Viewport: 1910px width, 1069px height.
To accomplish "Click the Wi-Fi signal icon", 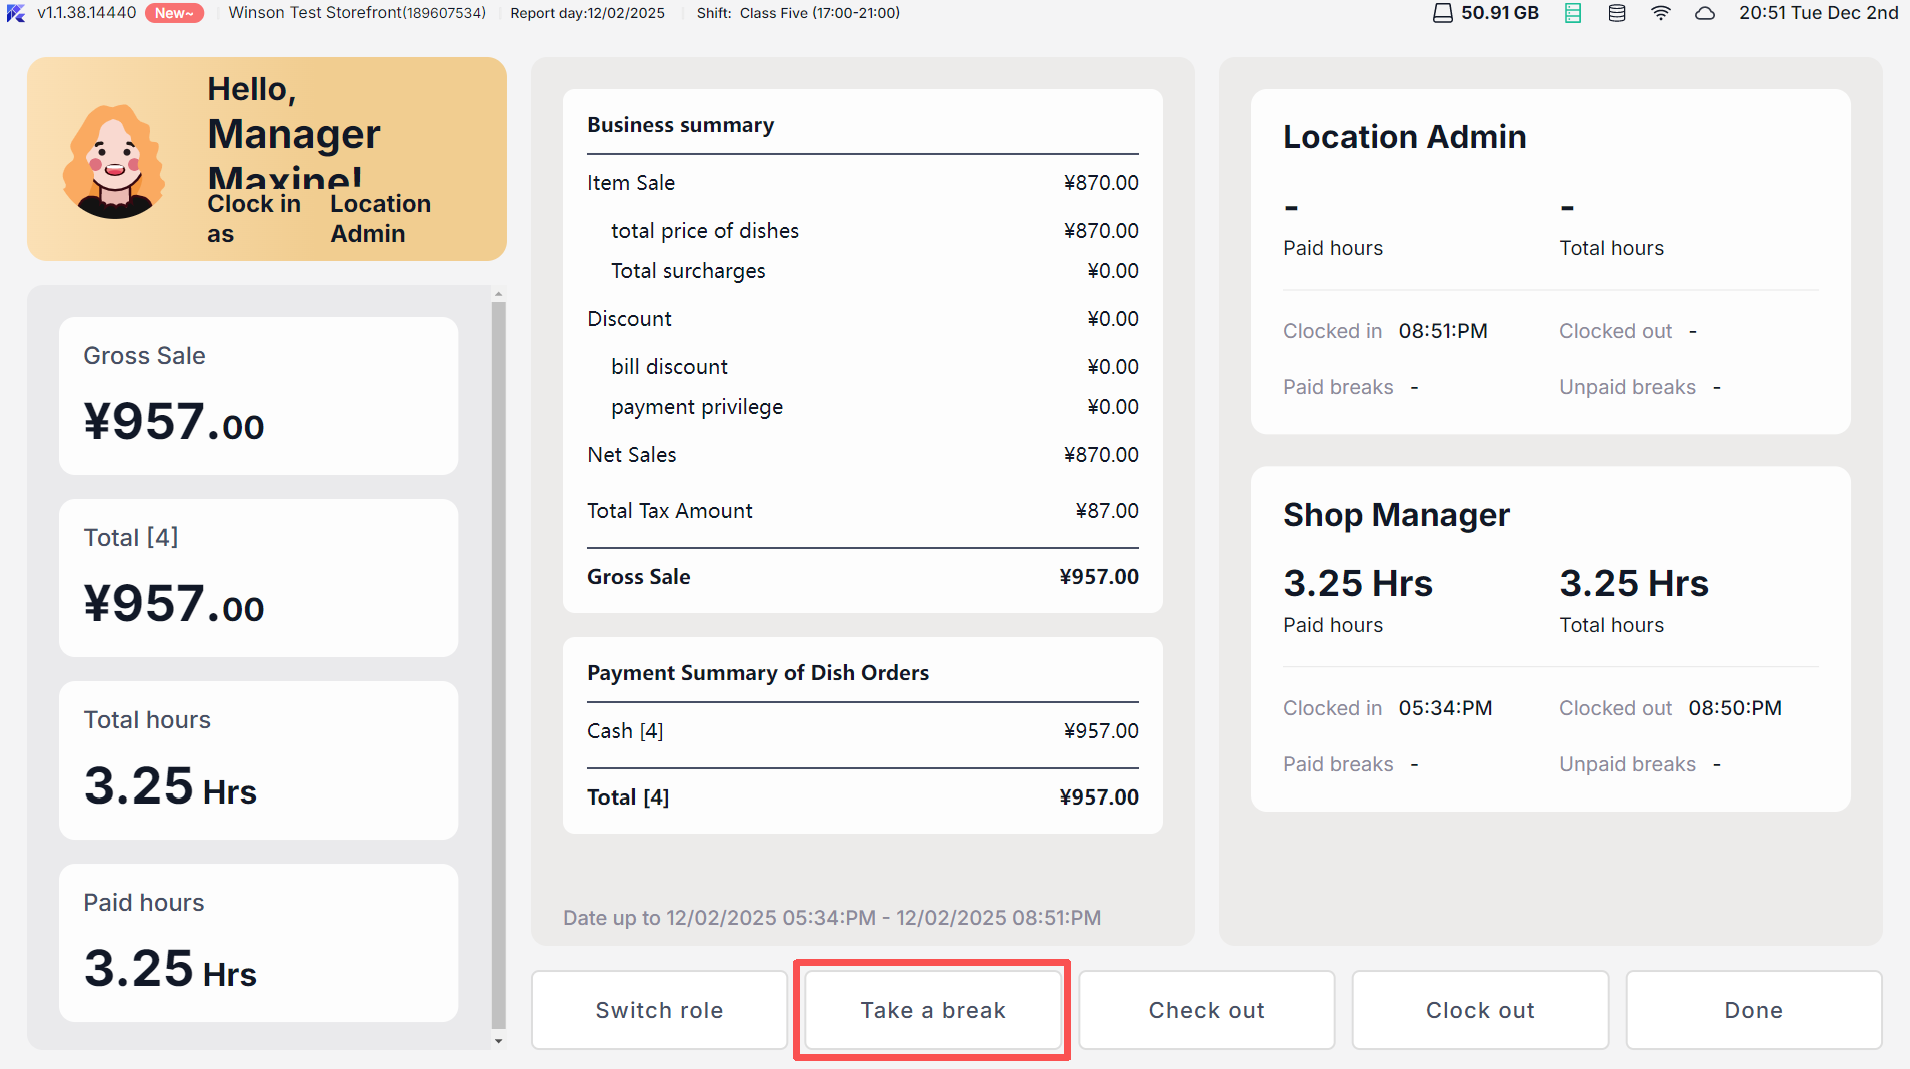I will 1660,13.
